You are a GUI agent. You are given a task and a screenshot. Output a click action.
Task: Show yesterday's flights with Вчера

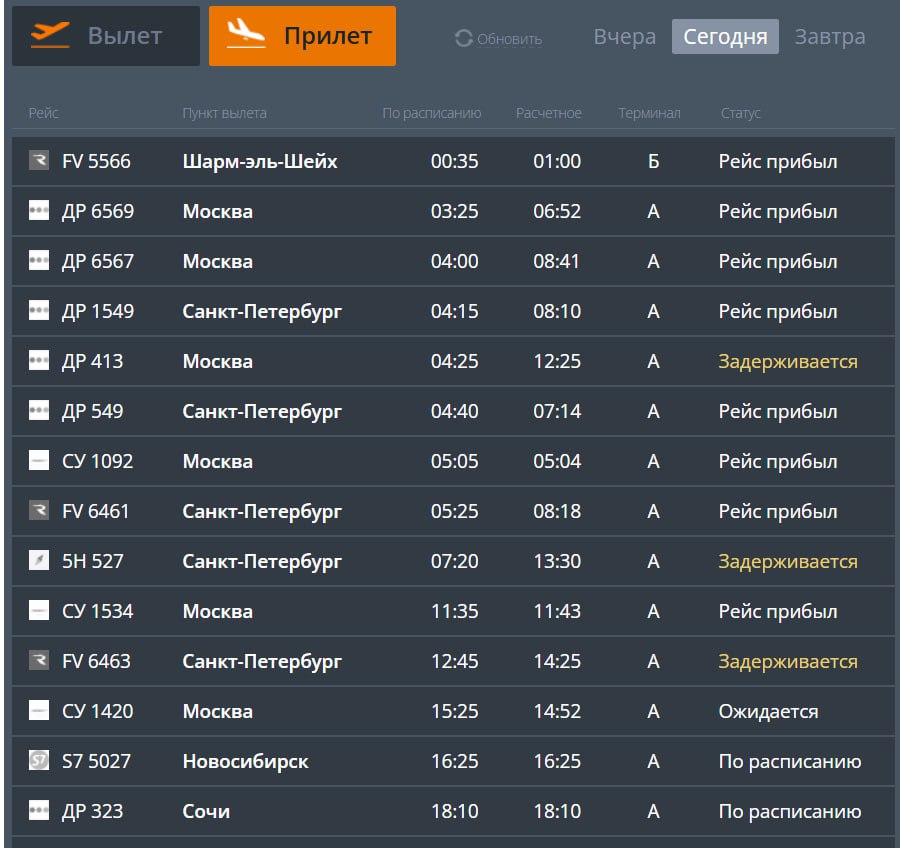(x=625, y=37)
